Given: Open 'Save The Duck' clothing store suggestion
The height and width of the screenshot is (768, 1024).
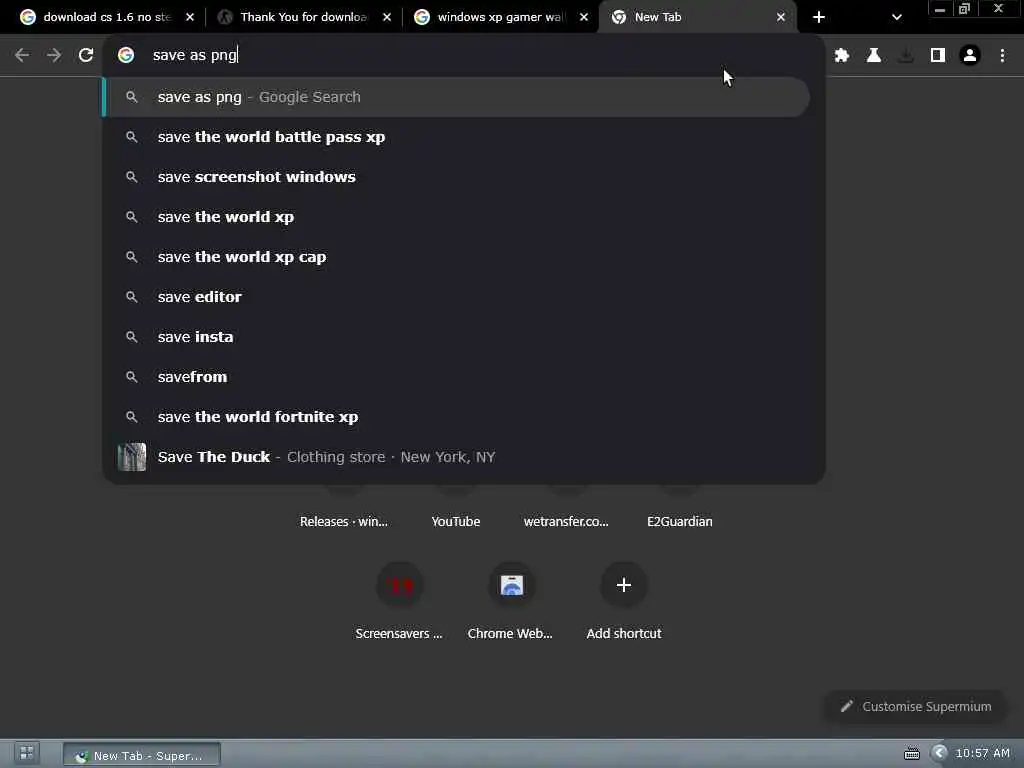Looking at the screenshot, I should pyautogui.click(x=456, y=457).
